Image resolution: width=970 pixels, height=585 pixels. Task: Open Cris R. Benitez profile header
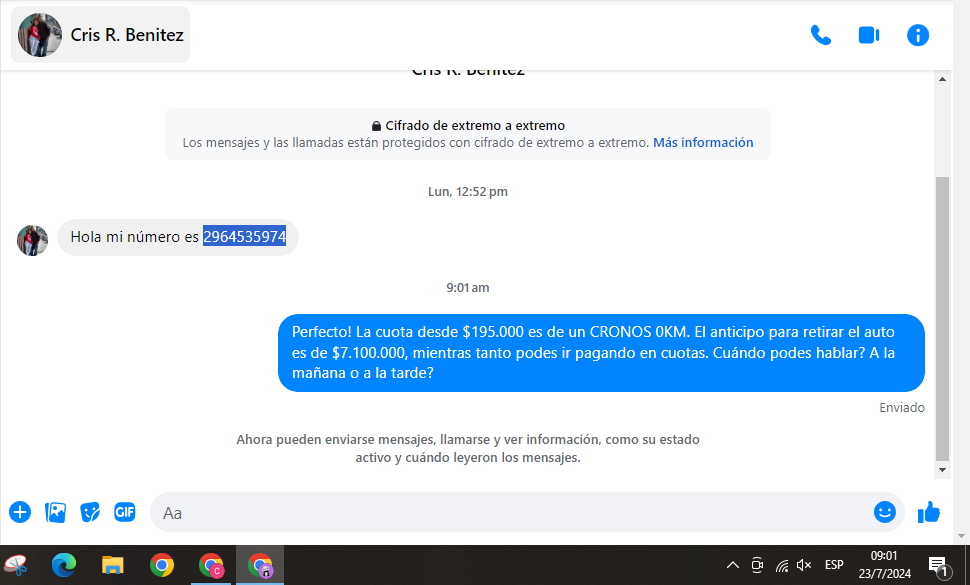100,35
